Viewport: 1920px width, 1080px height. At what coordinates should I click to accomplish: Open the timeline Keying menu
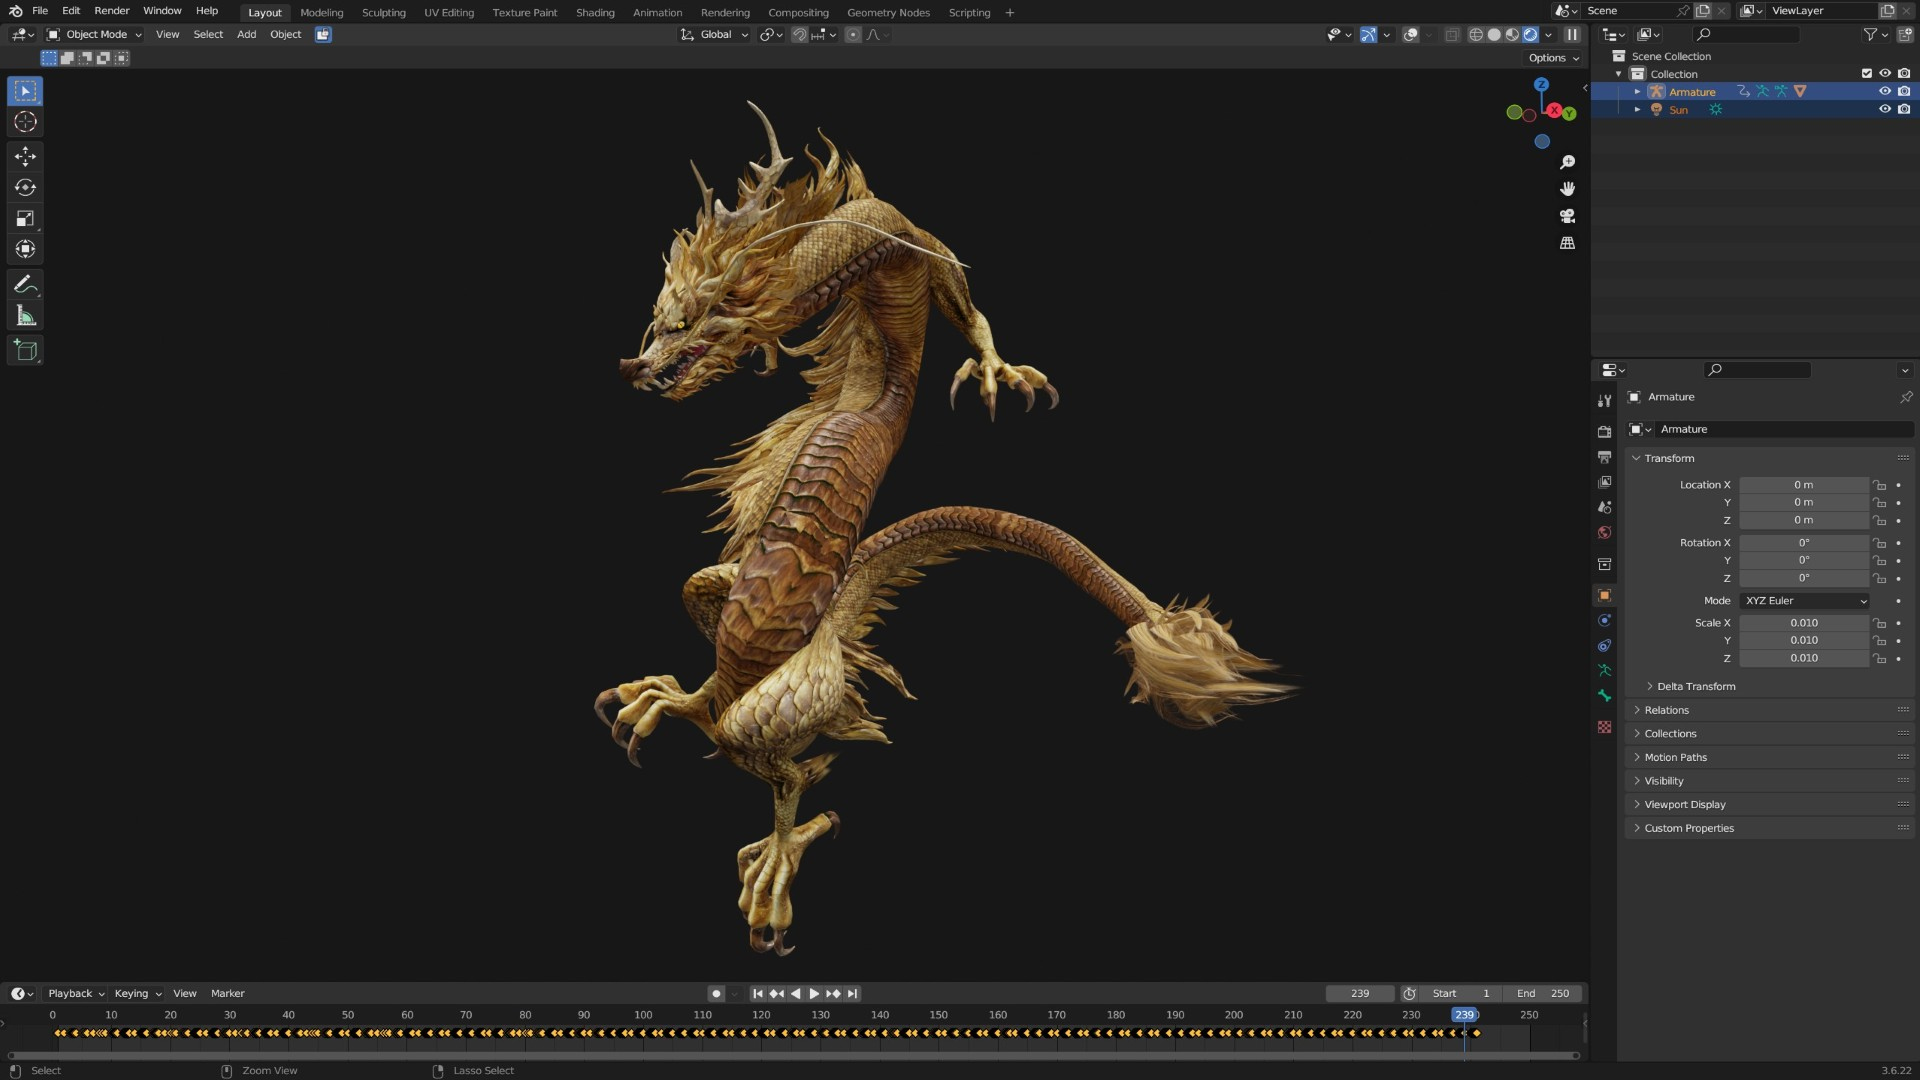point(137,993)
